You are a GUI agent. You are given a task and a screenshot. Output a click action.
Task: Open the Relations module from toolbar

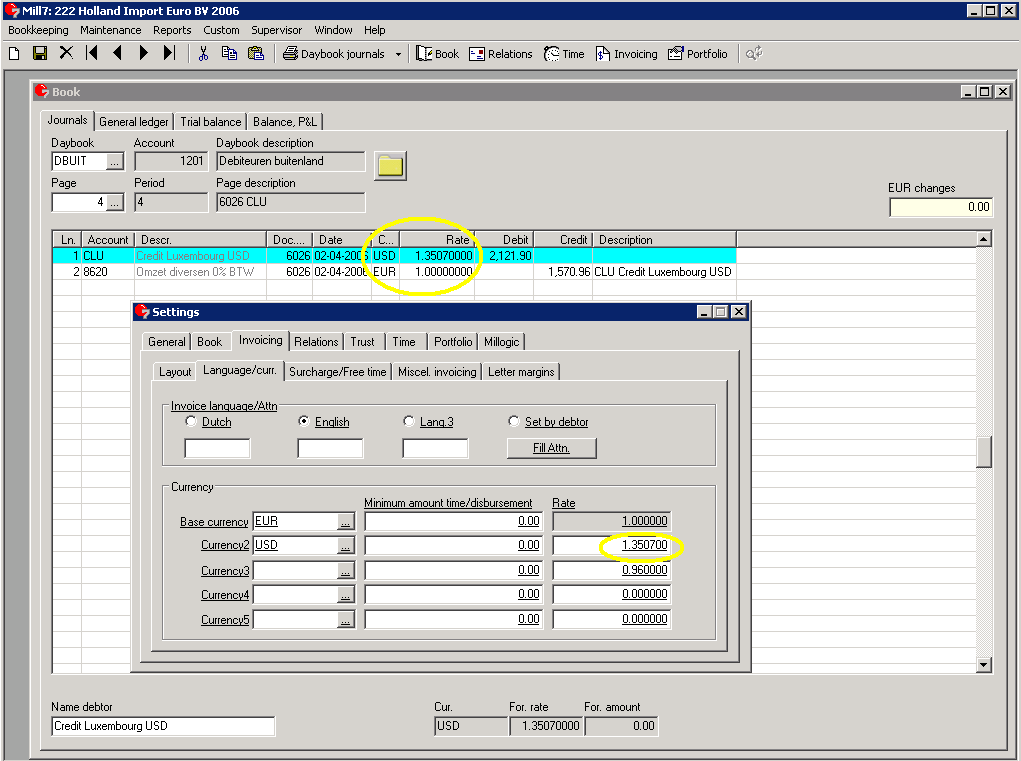pyautogui.click(x=501, y=54)
